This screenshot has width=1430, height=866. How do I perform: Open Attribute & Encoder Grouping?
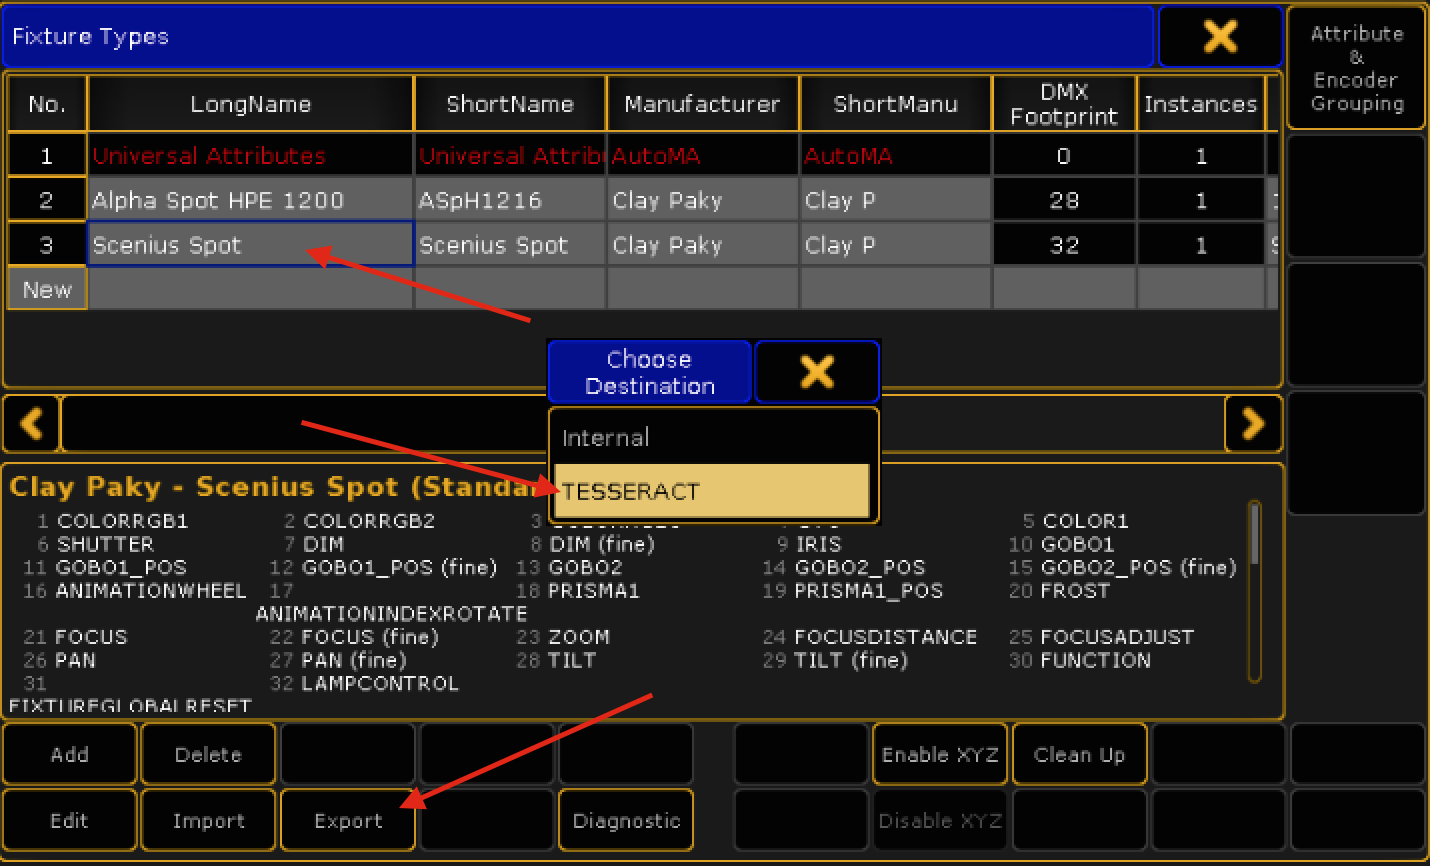coord(1356,68)
